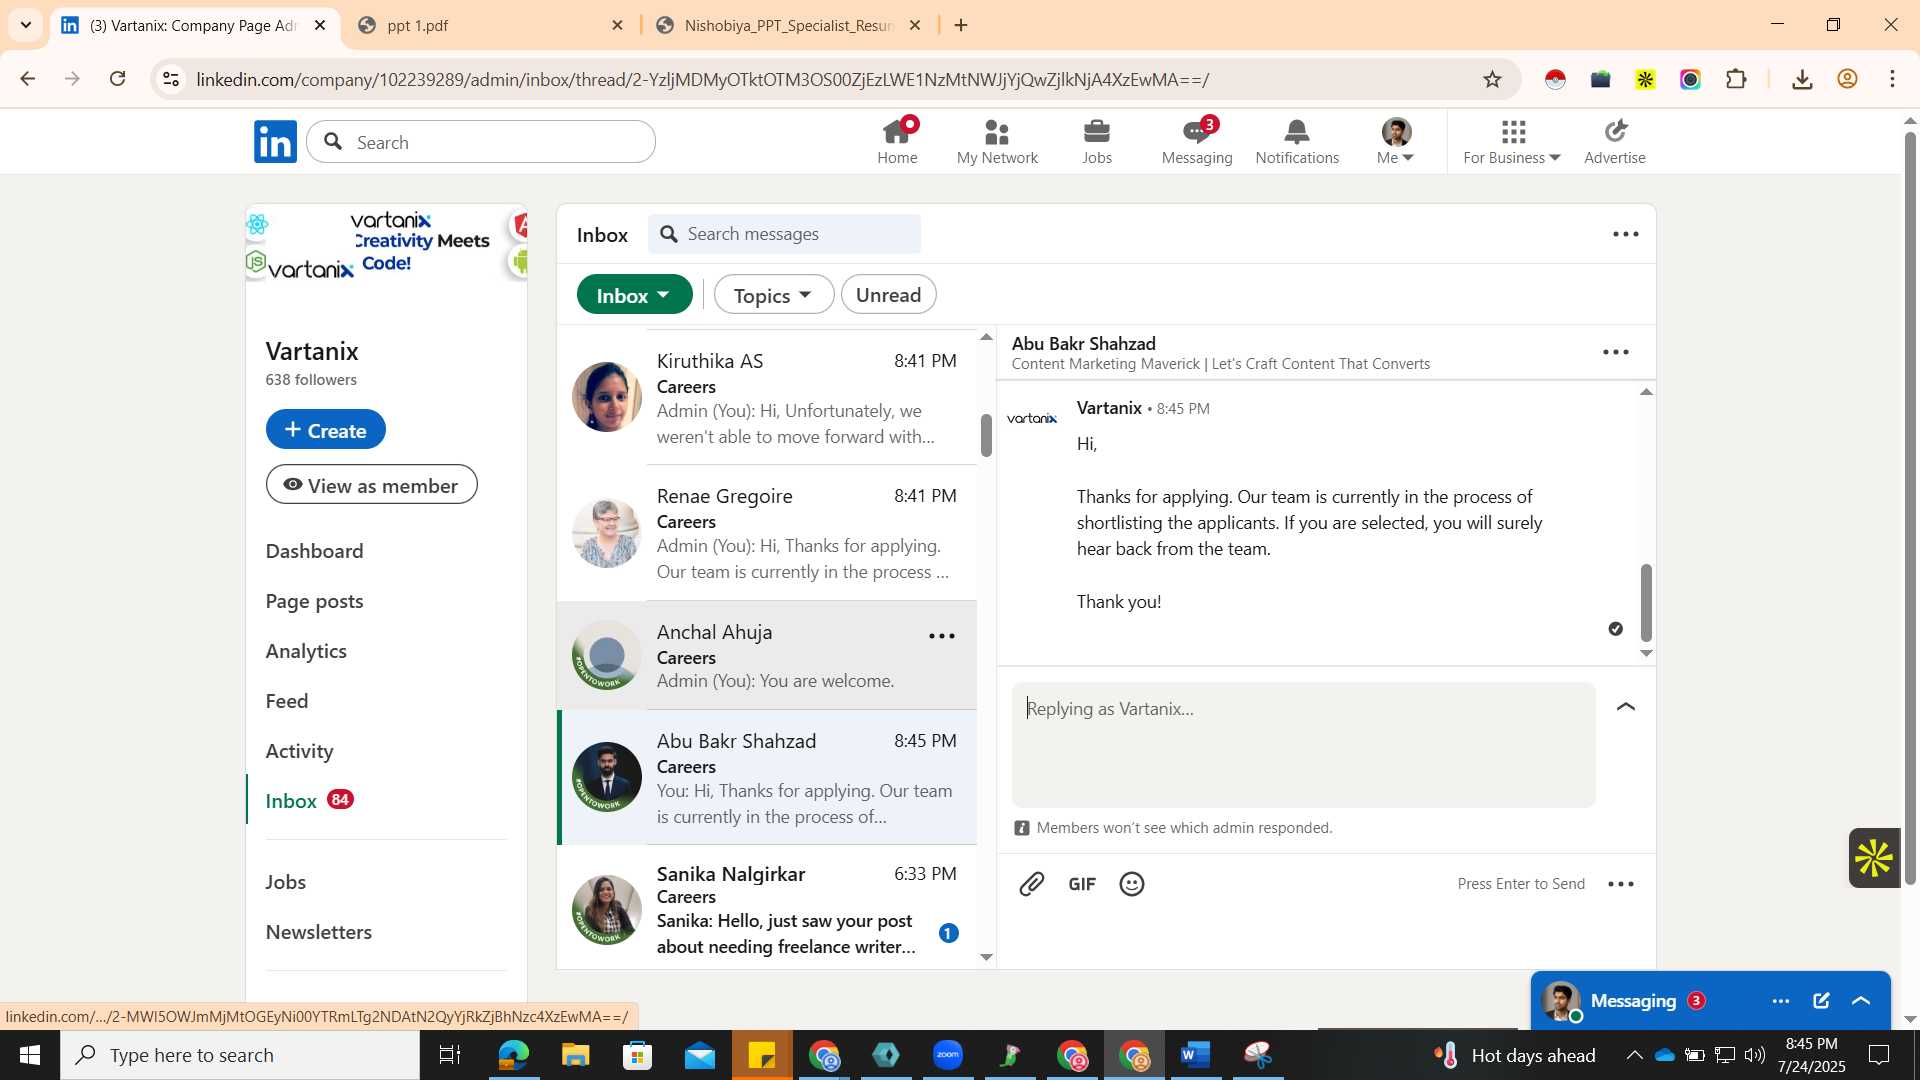The image size is (1920, 1080).
Task: Open Messaging in top navigation
Action: pos(1197,141)
